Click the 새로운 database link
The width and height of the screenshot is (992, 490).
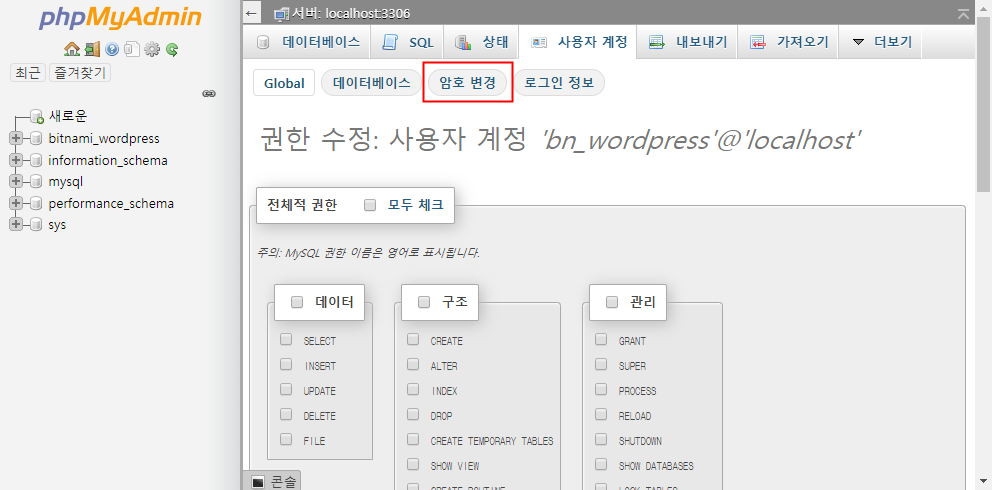pos(68,116)
